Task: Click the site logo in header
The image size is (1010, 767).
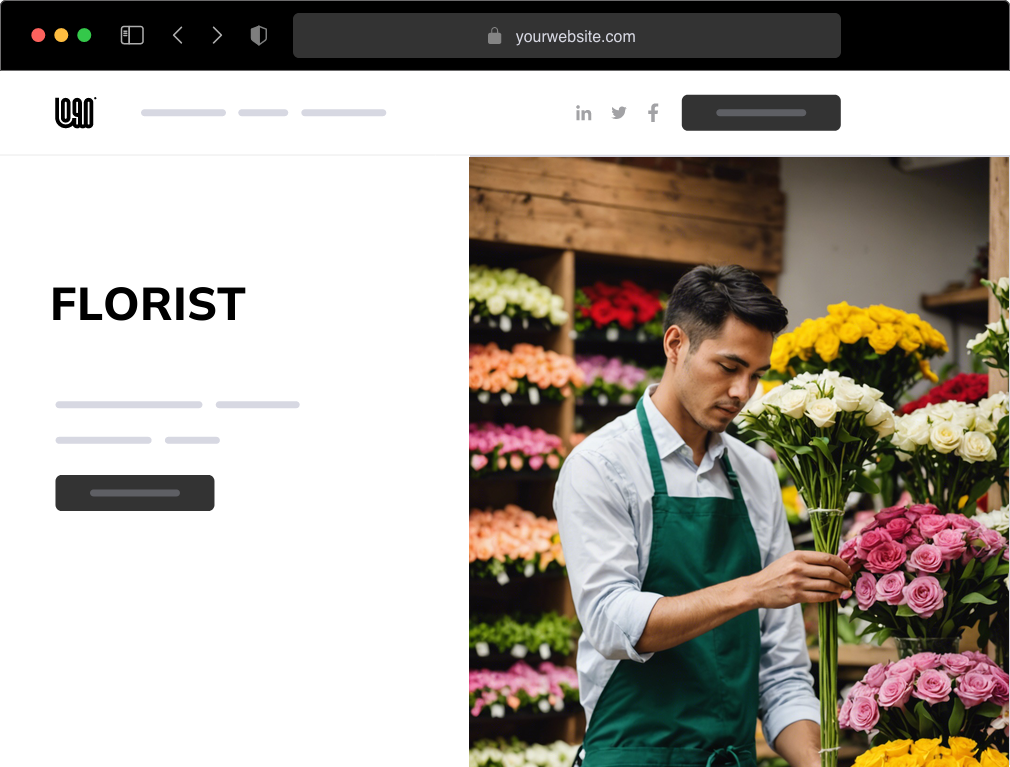Action: pos(75,113)
